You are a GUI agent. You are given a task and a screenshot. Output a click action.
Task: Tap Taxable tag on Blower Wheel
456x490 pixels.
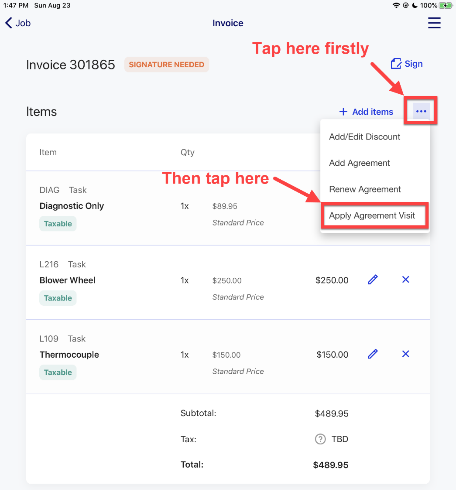pyautogui.click(x=58, y=298)
